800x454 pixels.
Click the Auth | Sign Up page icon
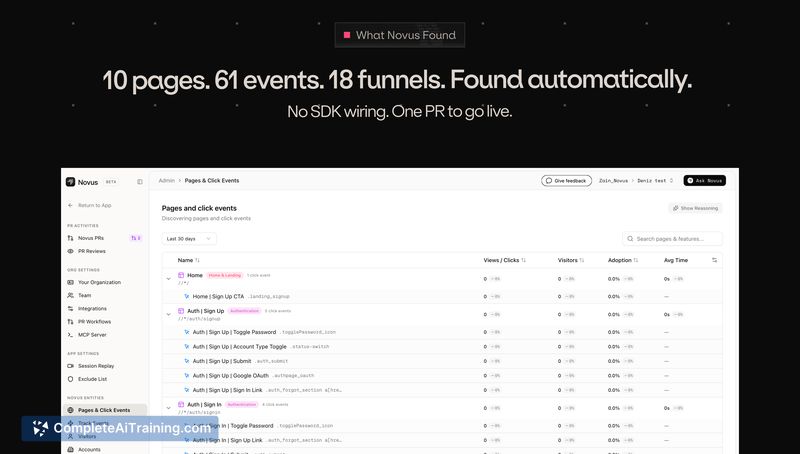[181, 311]
